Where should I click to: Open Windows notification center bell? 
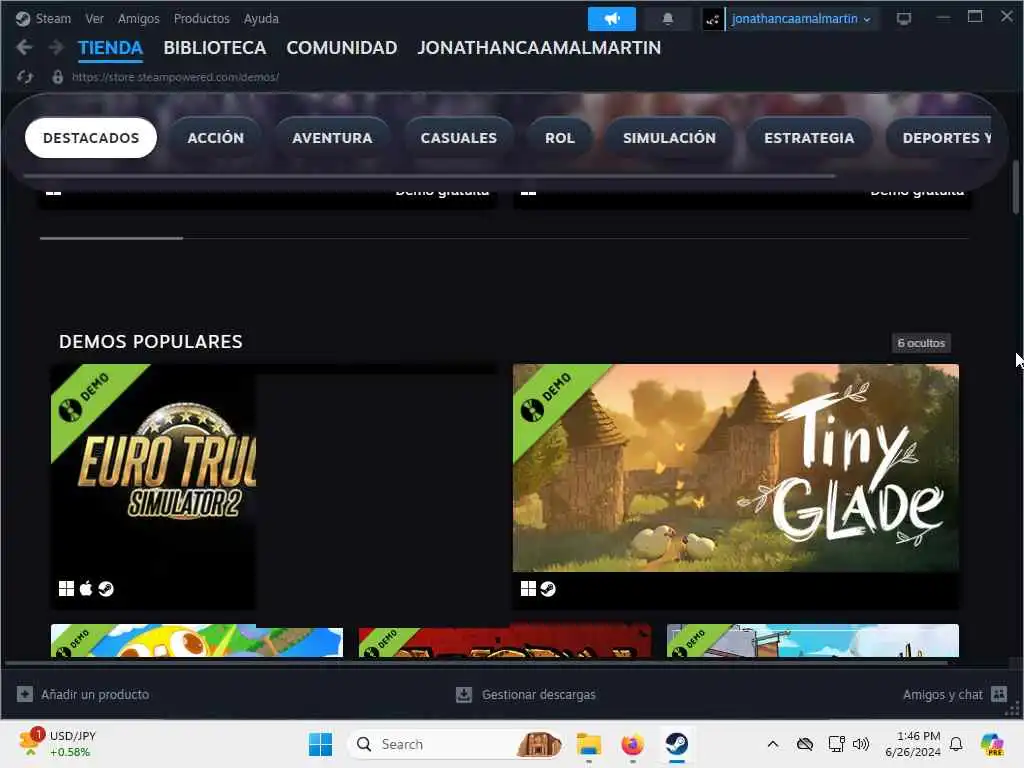tap(956, 744)
